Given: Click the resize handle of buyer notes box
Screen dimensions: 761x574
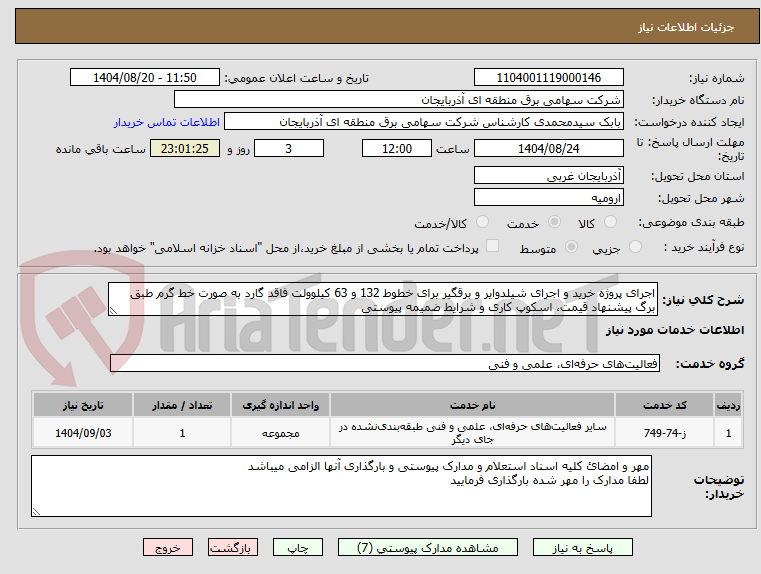Looking at the screenshot, I should click(36, 511).
